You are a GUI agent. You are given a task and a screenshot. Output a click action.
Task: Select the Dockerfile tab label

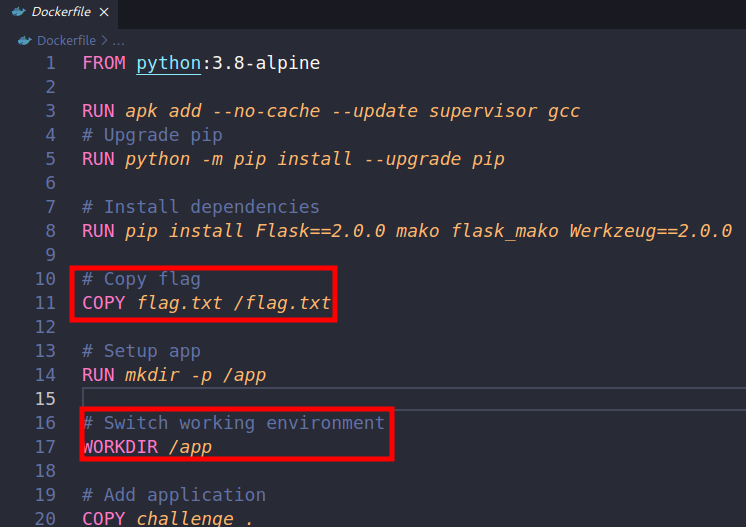coord(60,12)
